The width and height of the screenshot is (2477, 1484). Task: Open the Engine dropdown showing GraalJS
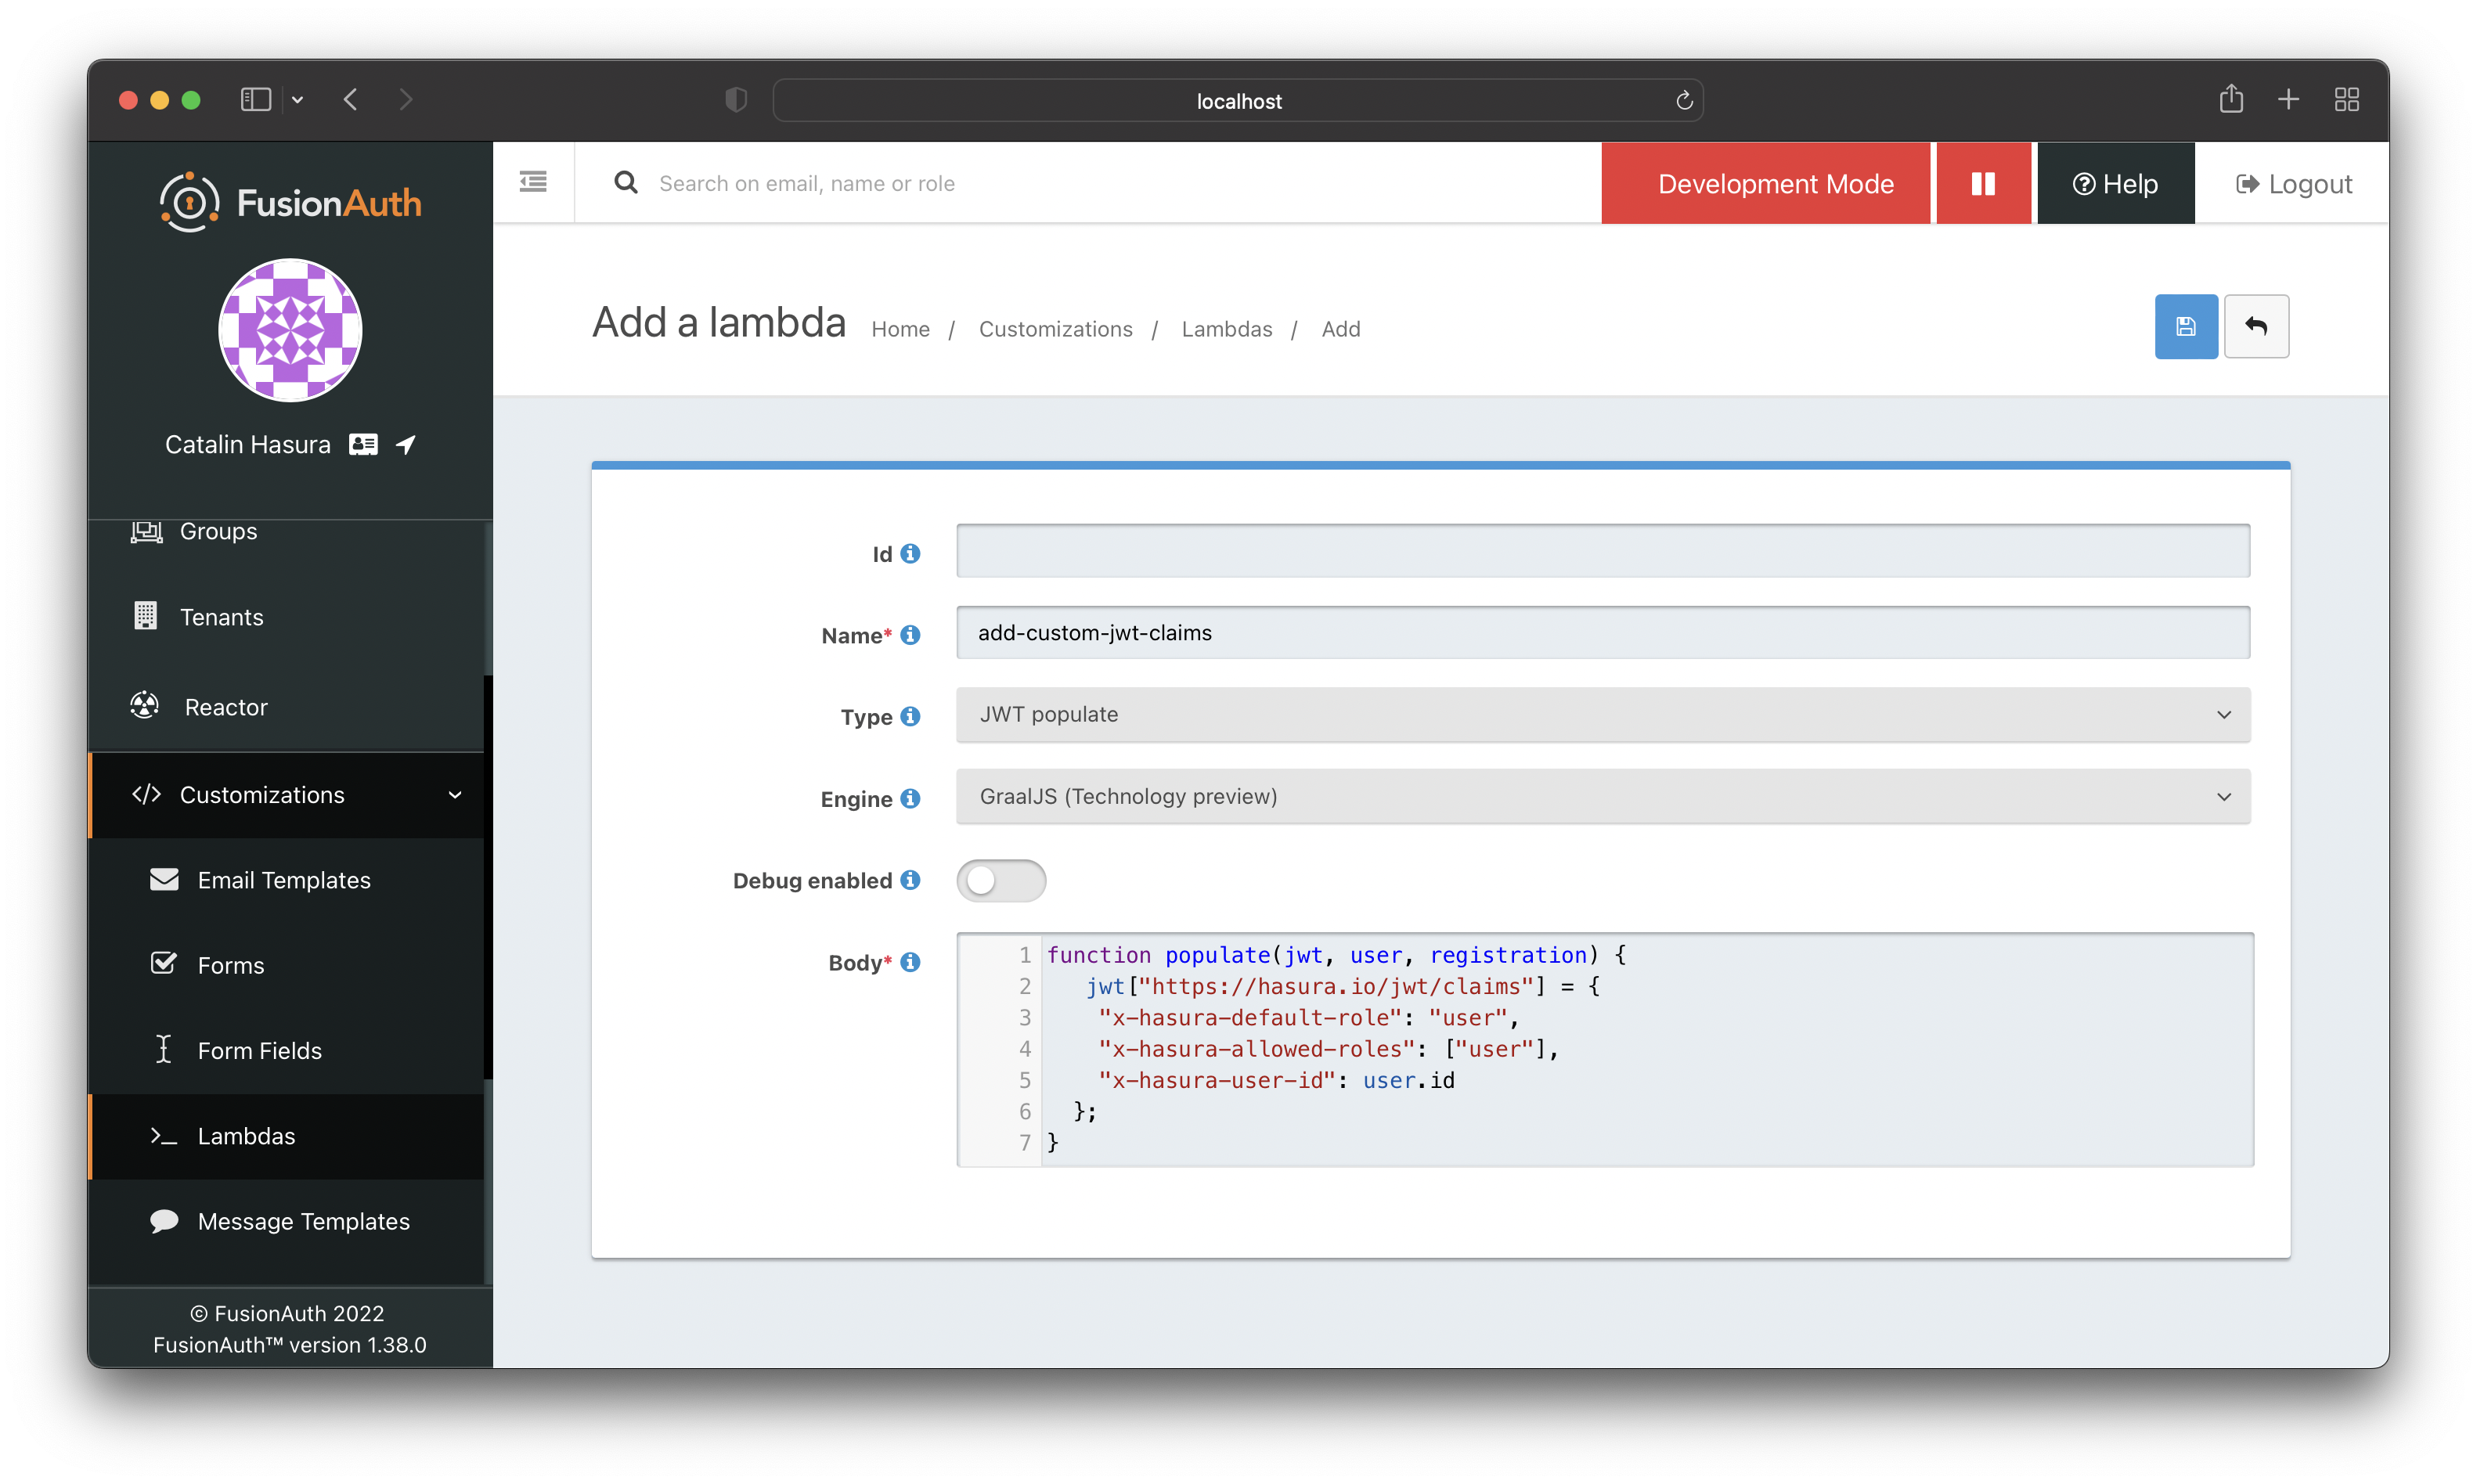point(1602,796)
